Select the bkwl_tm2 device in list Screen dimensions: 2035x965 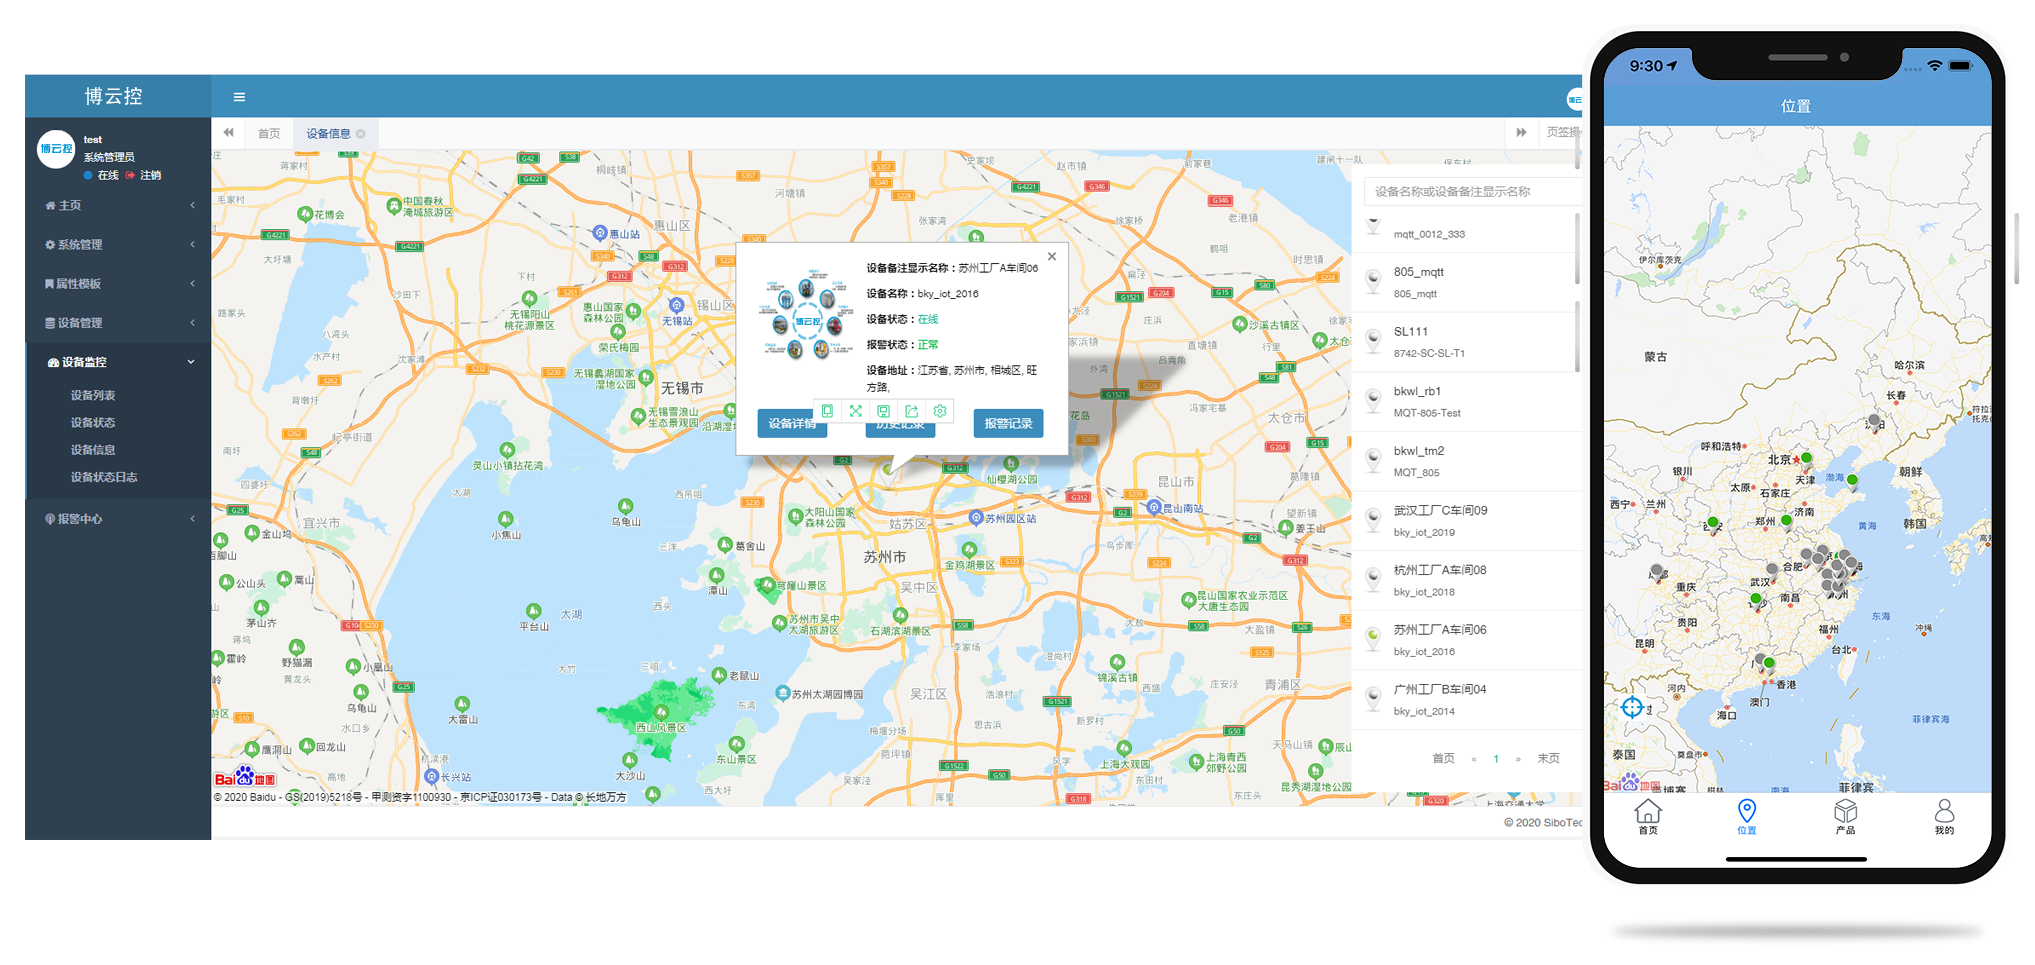tap(1465, 461)
